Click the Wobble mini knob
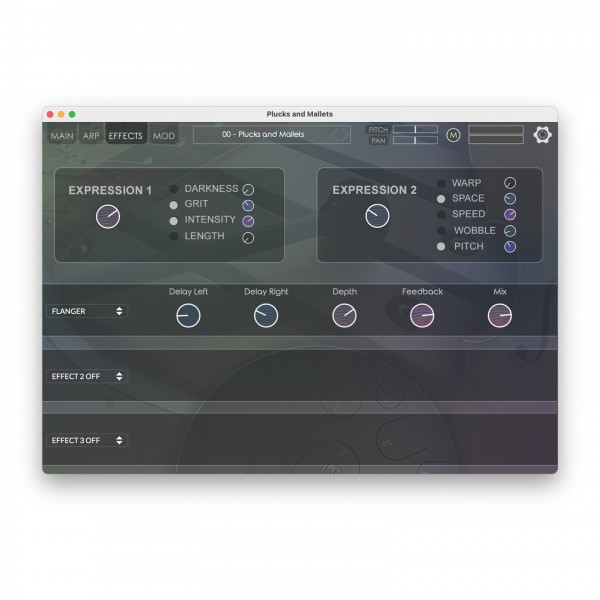This screenshot has width=600, height=600. tap(510, 231)
